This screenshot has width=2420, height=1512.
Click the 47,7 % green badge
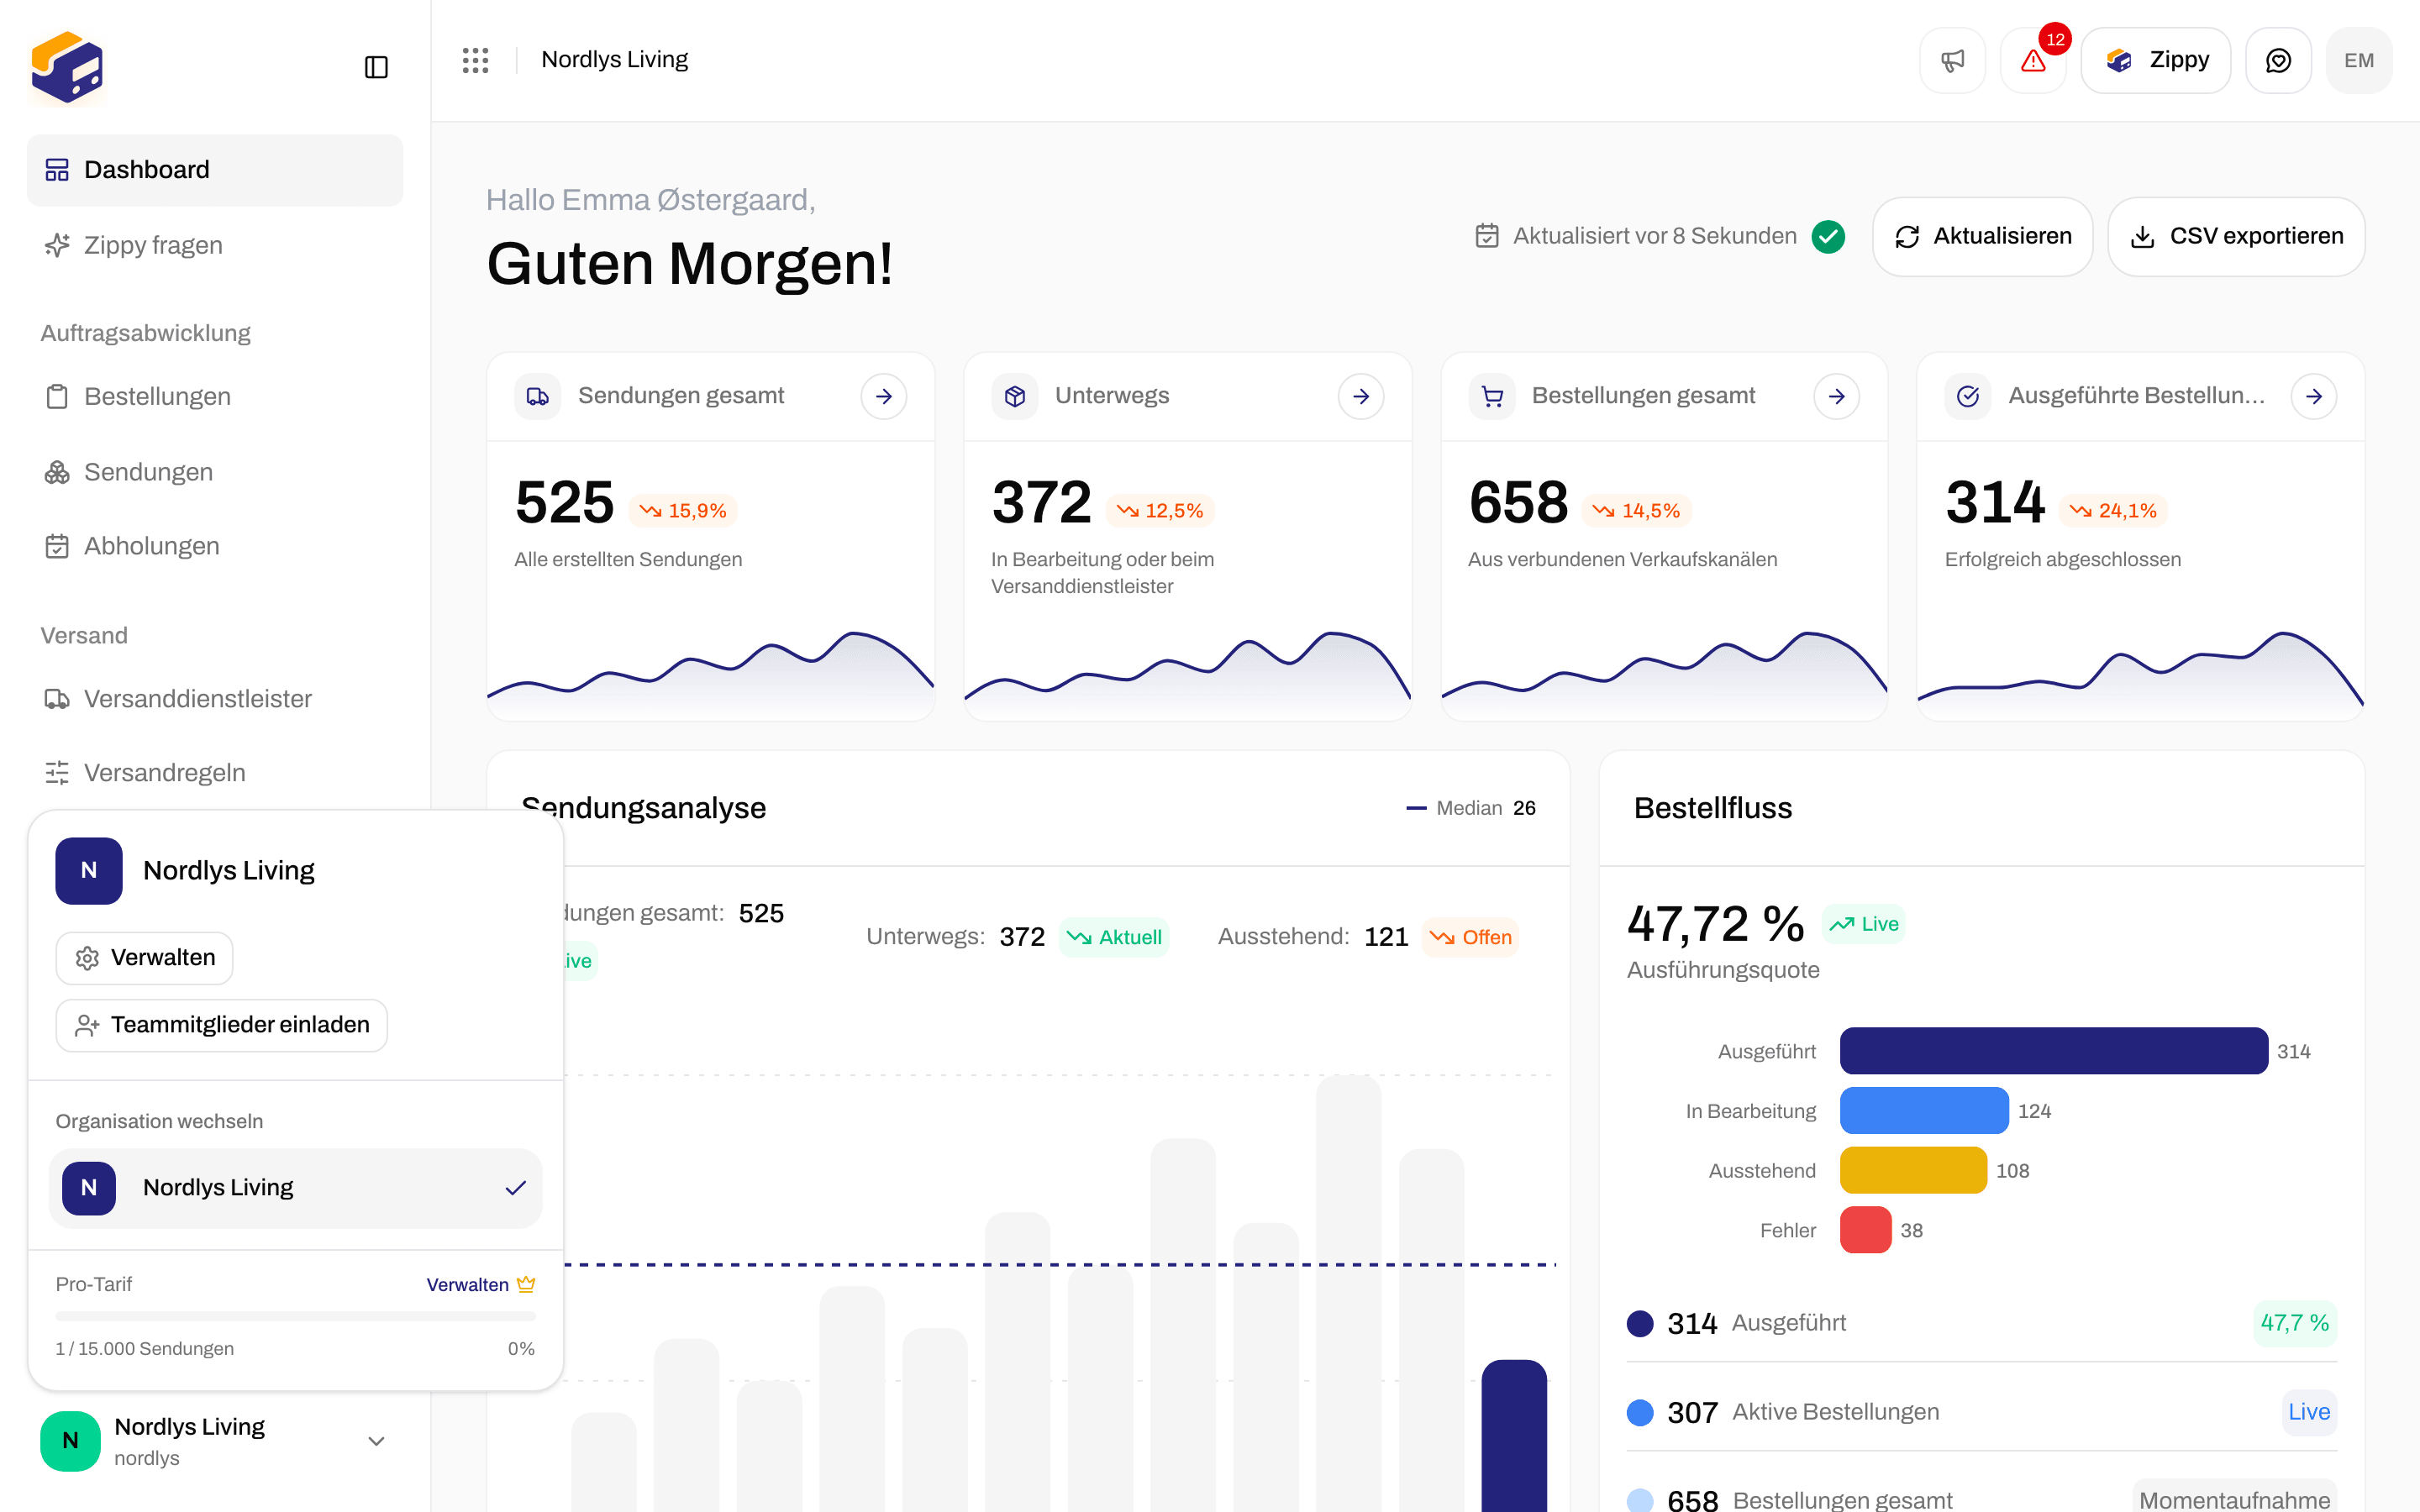click(x=2295, y=1323)
